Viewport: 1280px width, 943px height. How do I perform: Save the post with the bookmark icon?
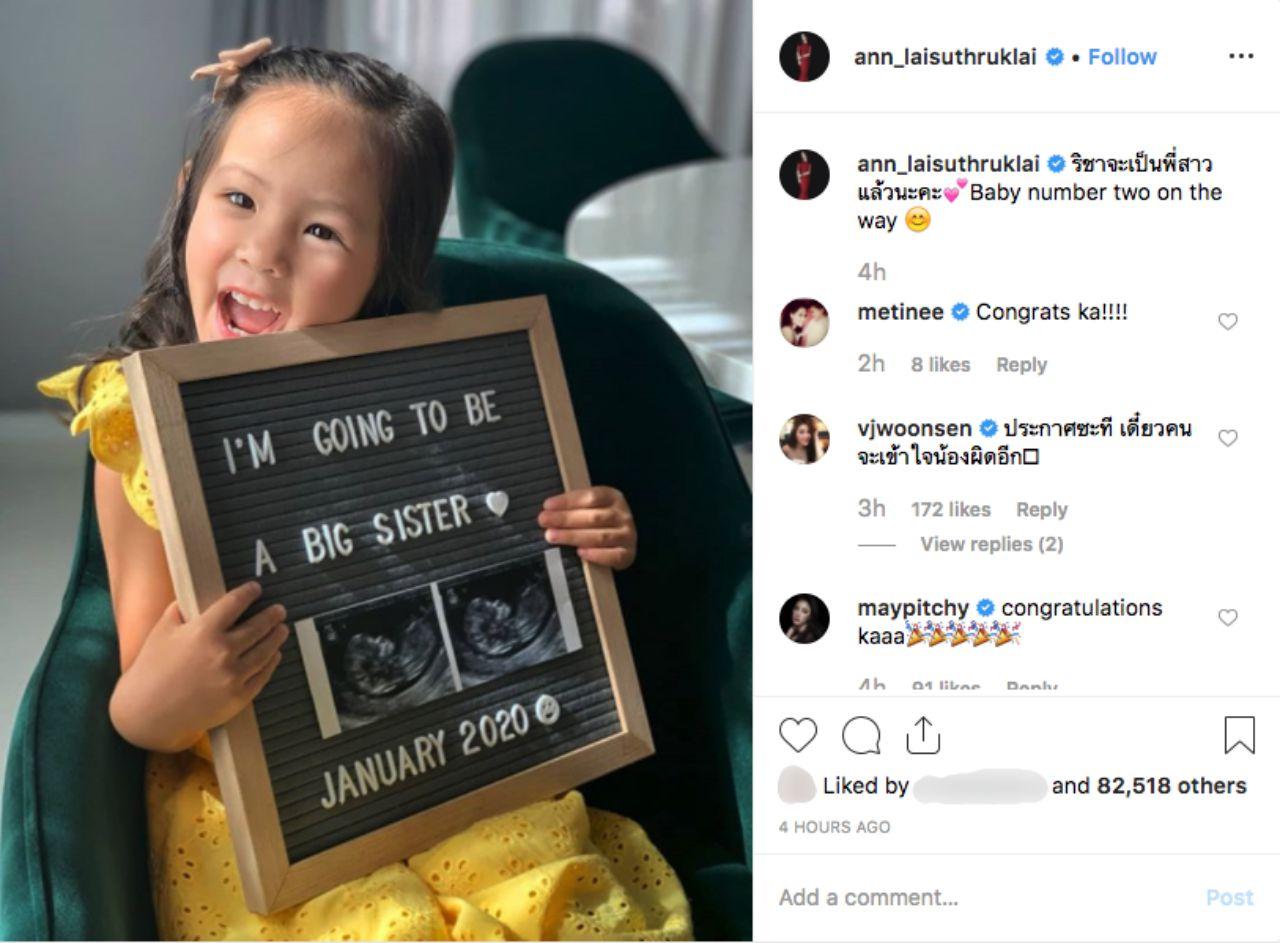(1239, 735)
